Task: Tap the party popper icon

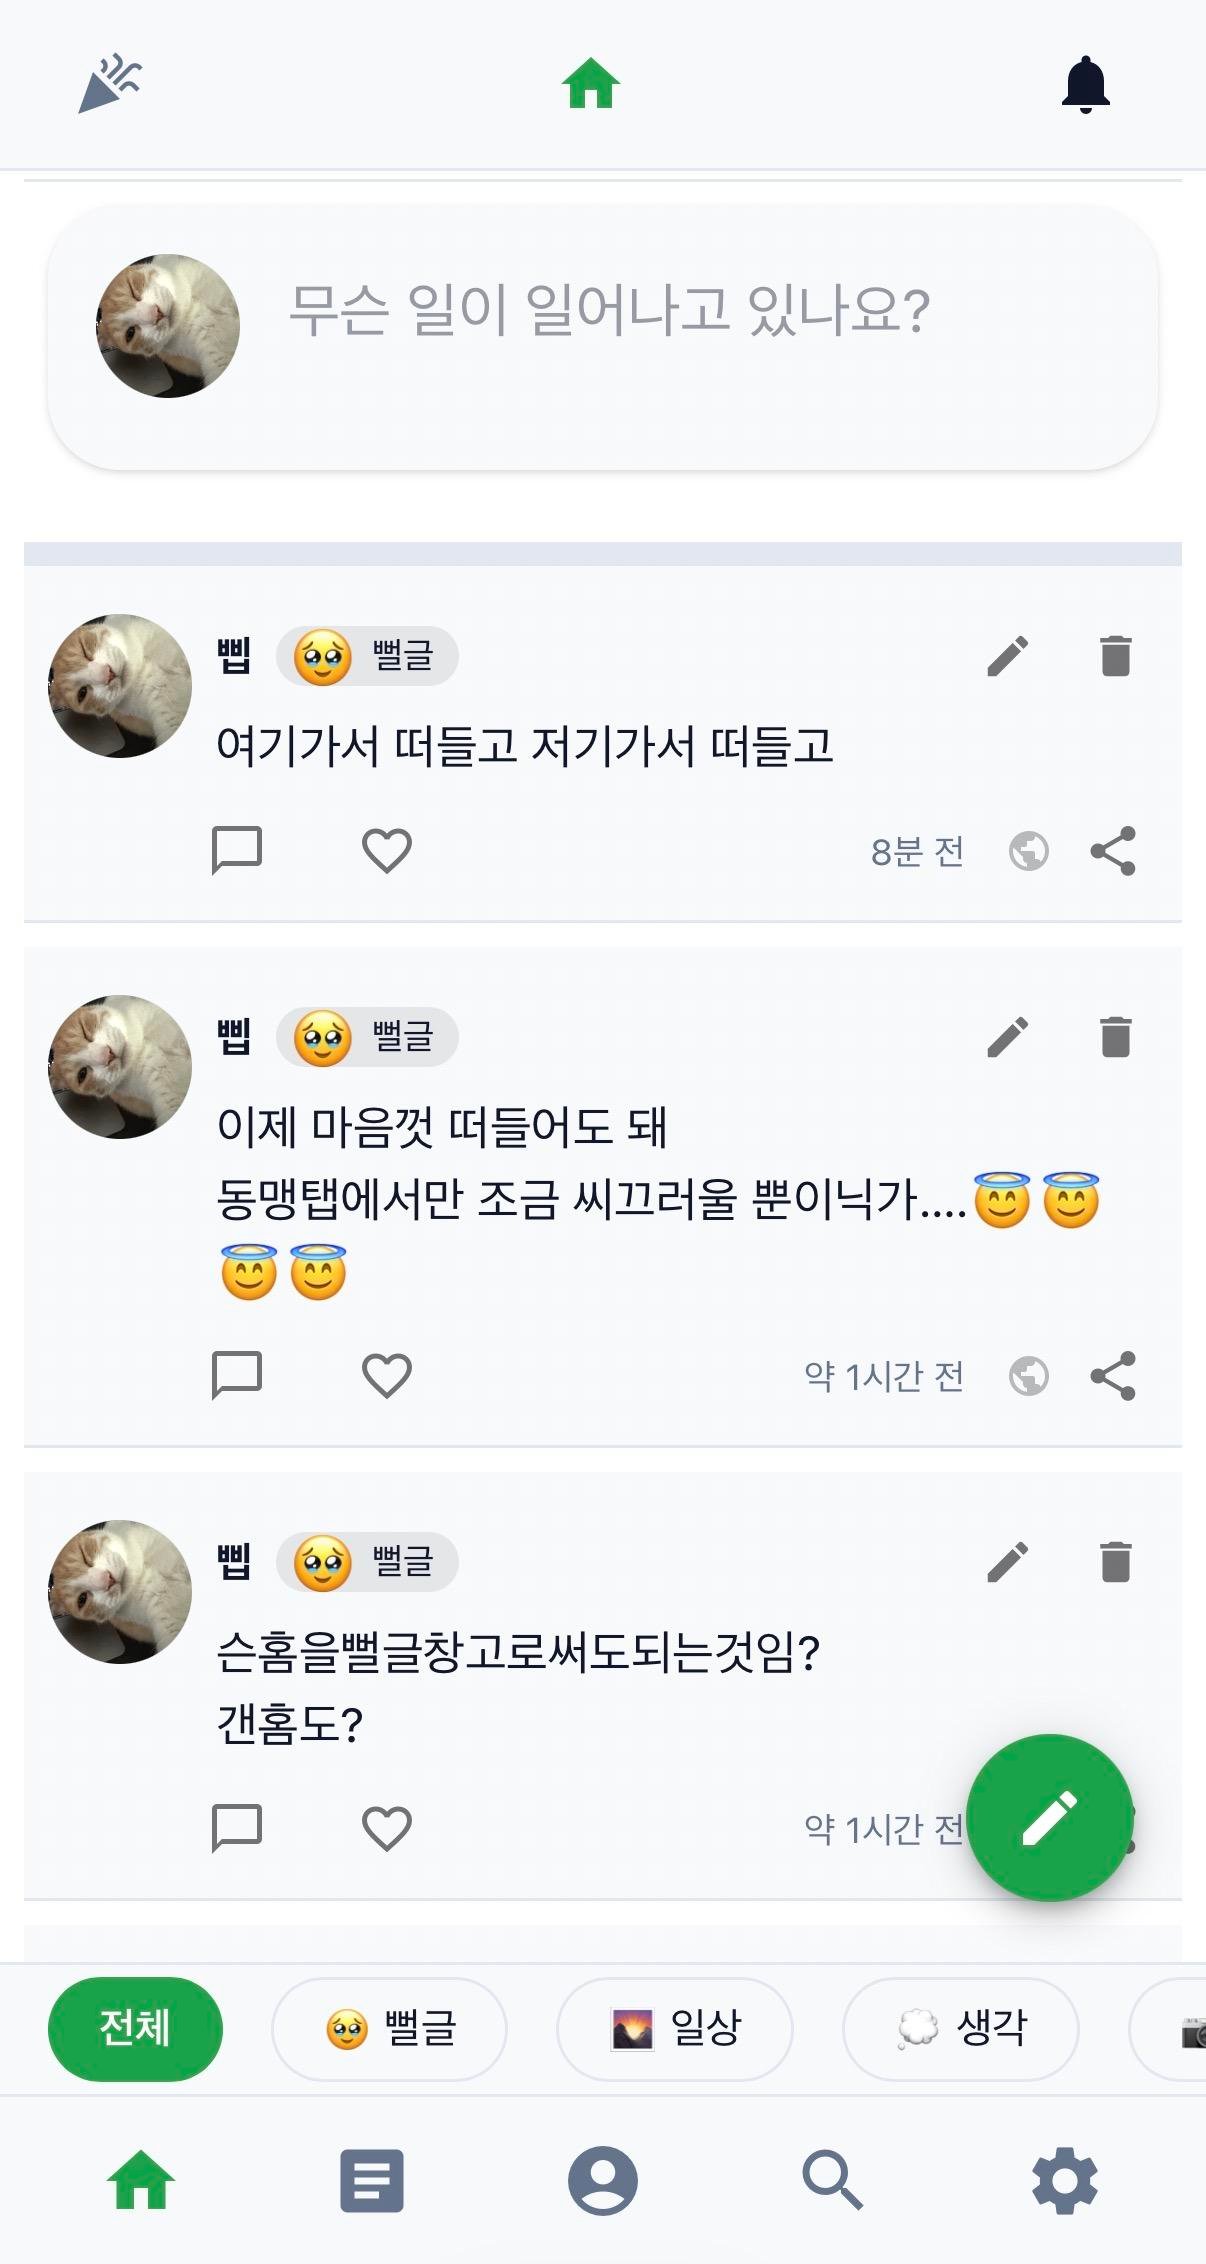Action: (x=110, y=84)
